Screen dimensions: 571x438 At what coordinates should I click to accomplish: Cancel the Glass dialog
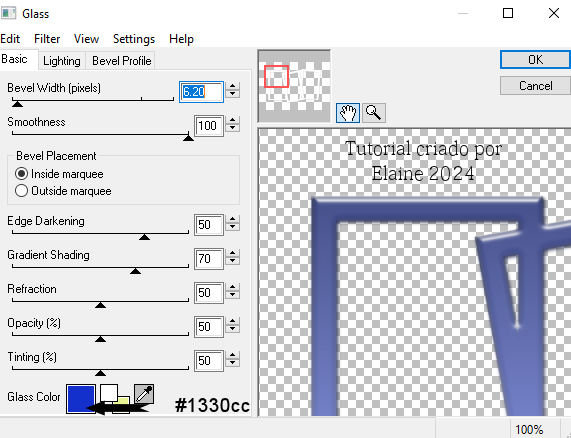pos(535,86)
